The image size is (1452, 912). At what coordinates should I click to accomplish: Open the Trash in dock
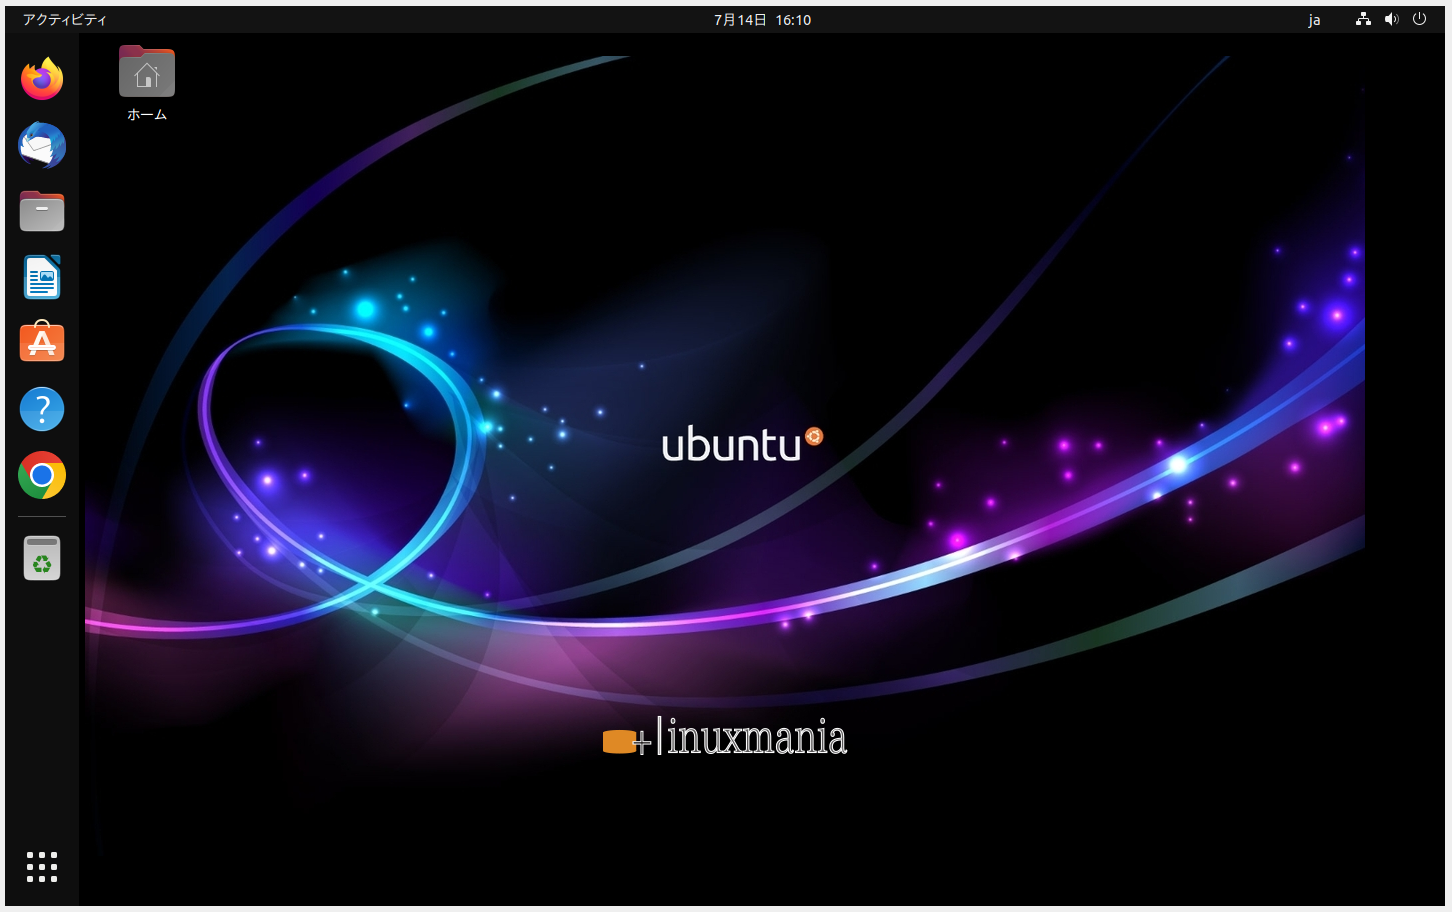pos(42,558)
